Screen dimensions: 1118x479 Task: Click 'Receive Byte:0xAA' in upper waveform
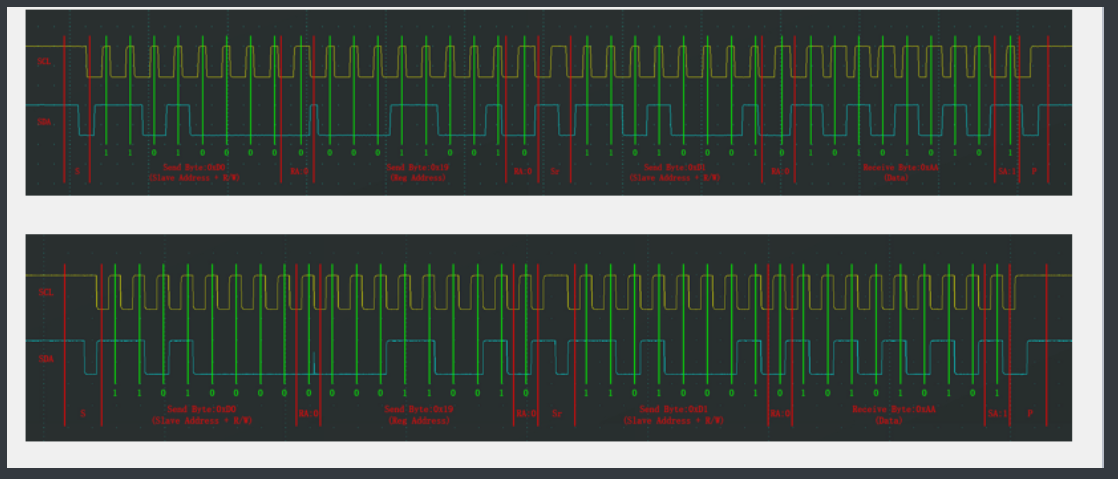tap(901, 168)
